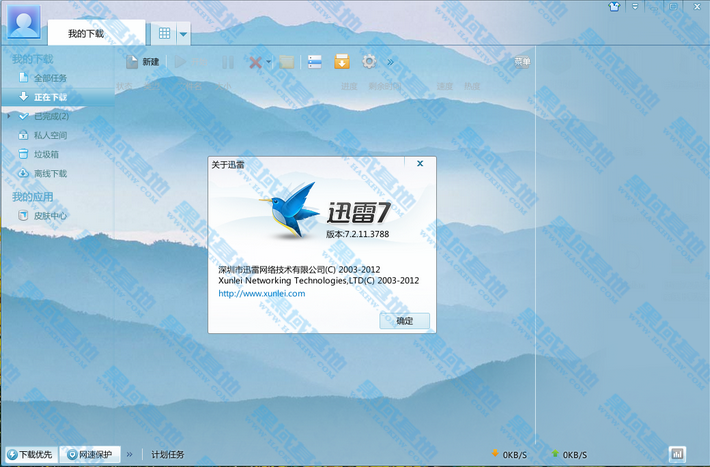Open skin changer shirt icon in title bar
Viewport: 710px width, 467px height.
(614, 7)
